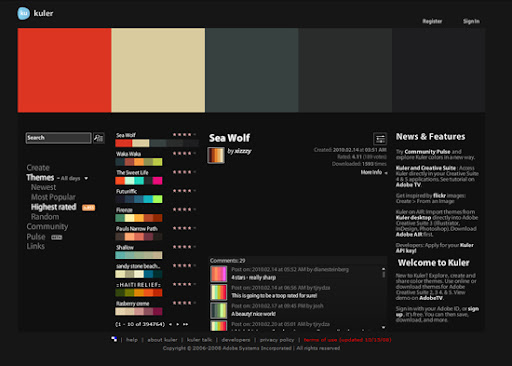Open the Links section
The height and width of the screenshot is (366, 512).
[36, 246]
